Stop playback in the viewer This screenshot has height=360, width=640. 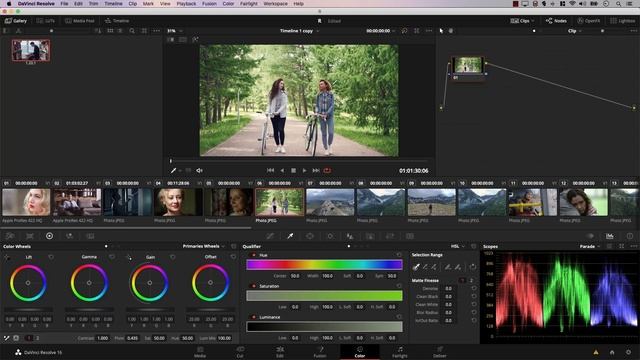293,171
